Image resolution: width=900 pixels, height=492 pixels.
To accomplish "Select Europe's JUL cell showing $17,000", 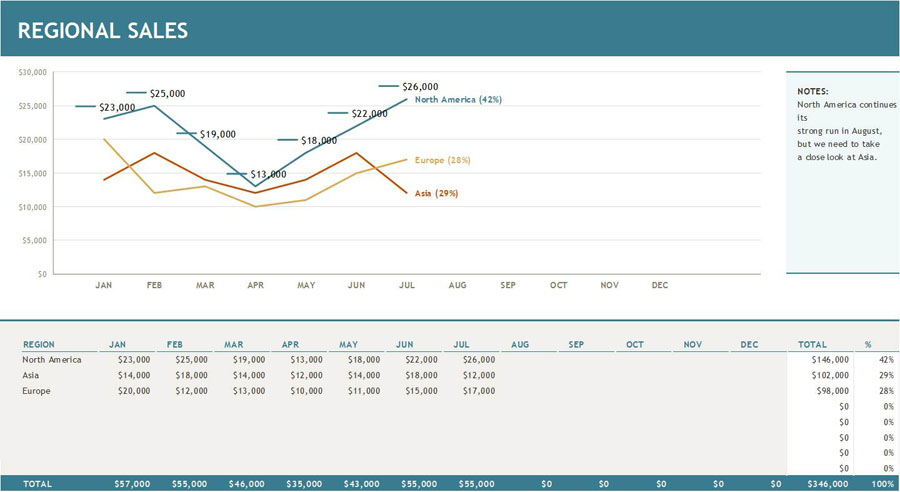I will pos(477,391).
